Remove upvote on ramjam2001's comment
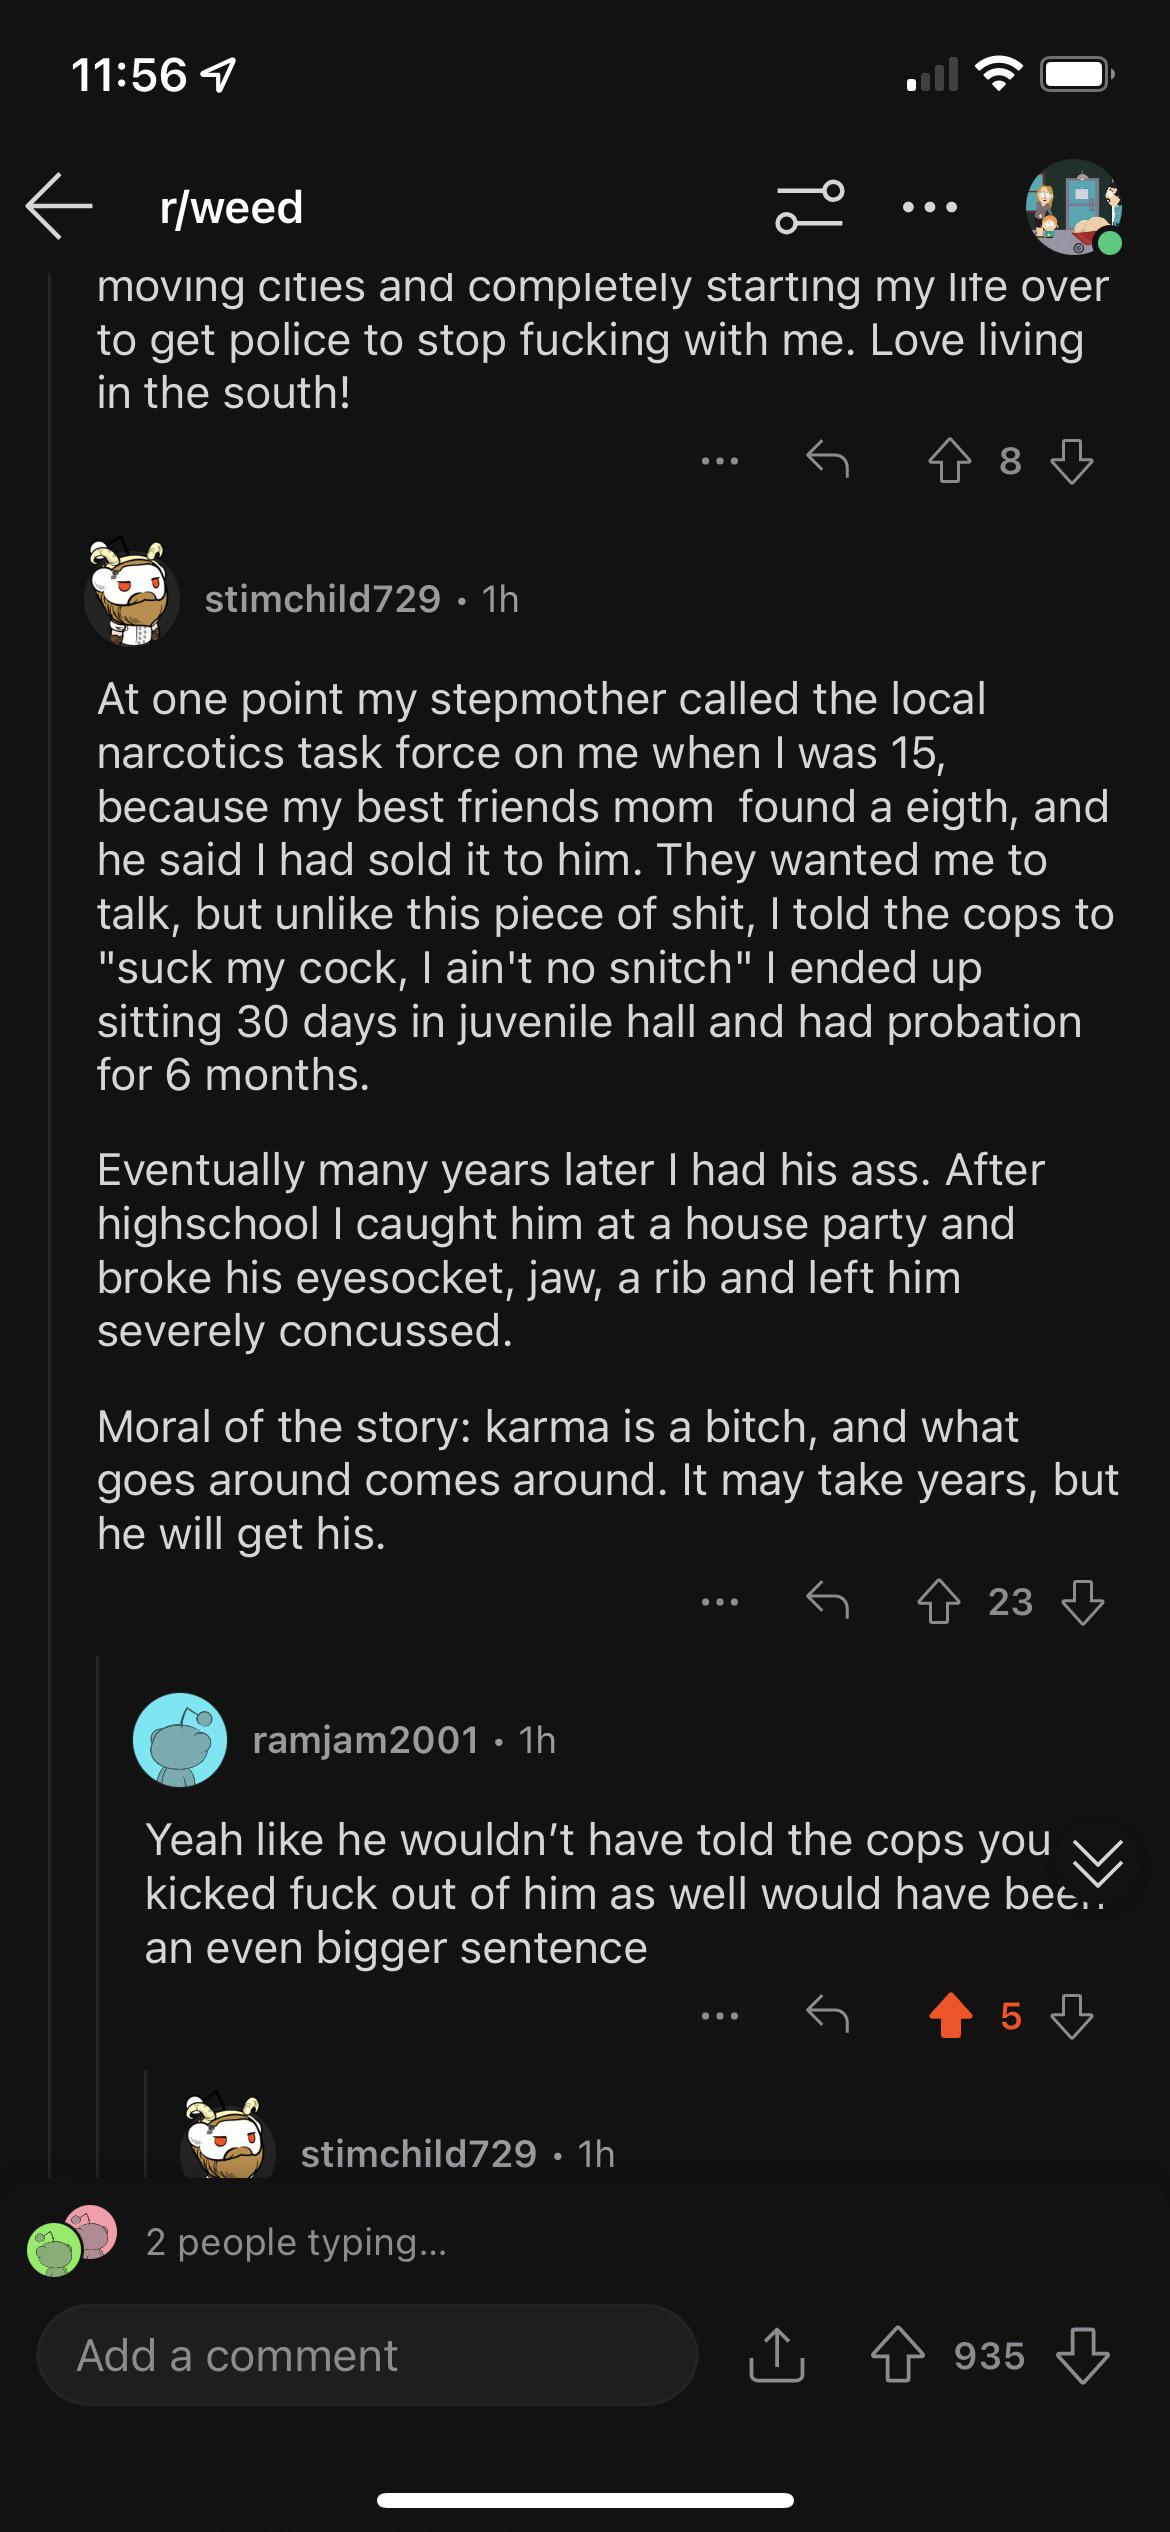Viewport: 1170px width, 2532px height. pos(950,2015)
